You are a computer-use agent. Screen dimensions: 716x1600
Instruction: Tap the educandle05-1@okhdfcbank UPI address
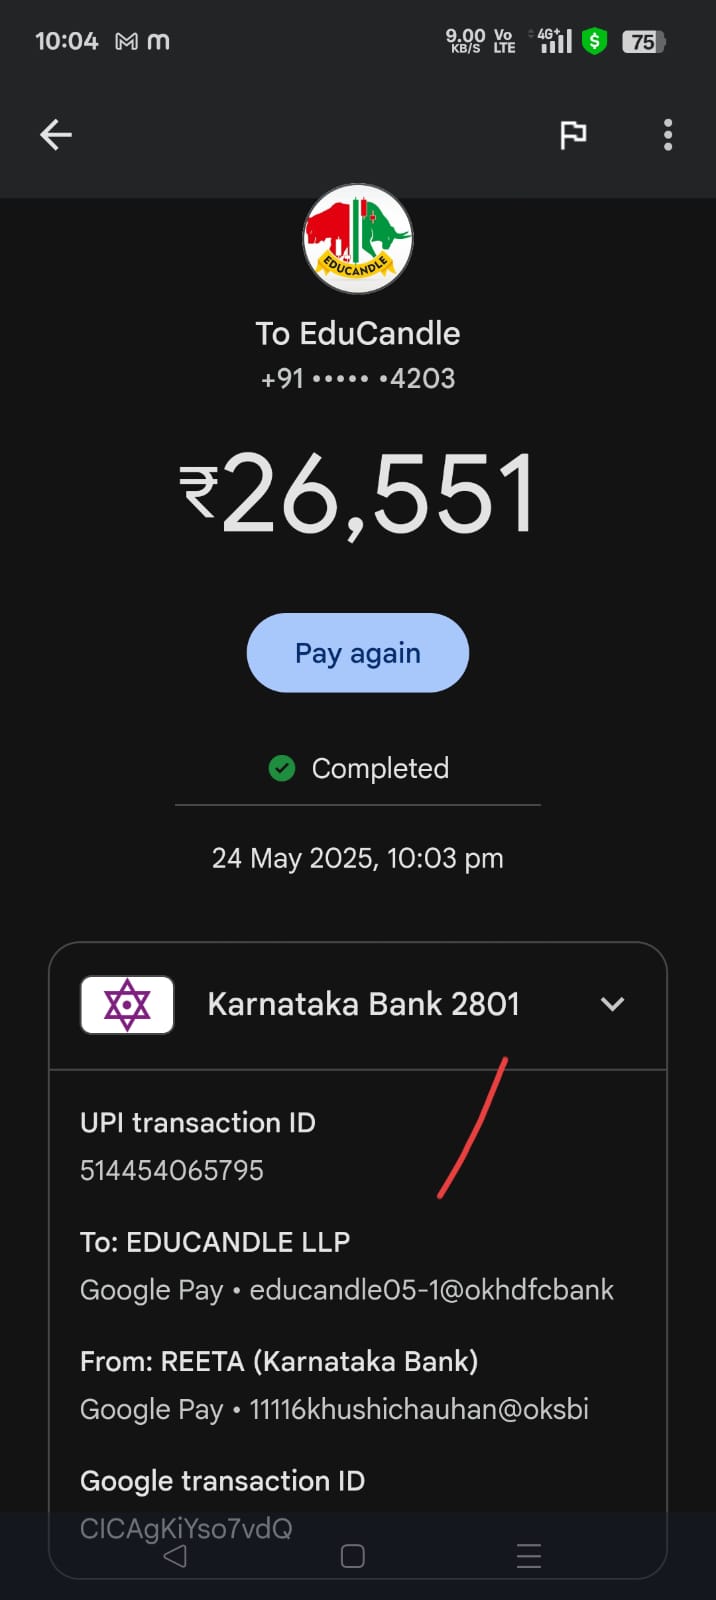click(x=431, y=1290)
